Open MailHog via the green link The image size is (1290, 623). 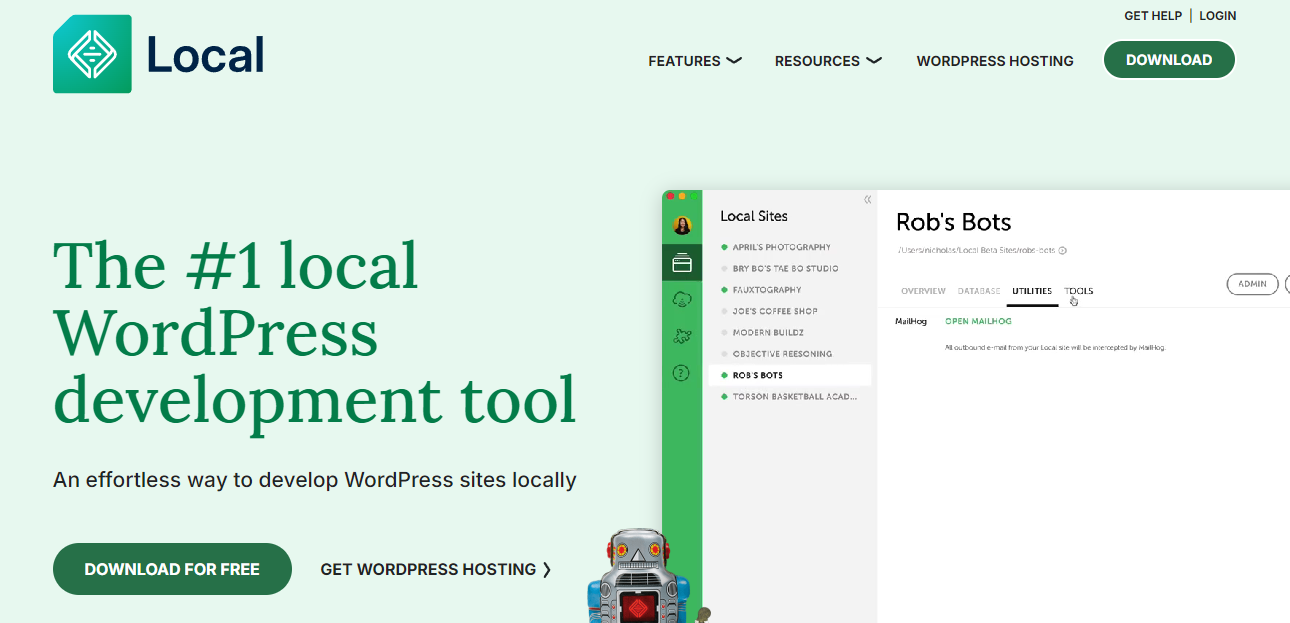click(x=978, y=321)
